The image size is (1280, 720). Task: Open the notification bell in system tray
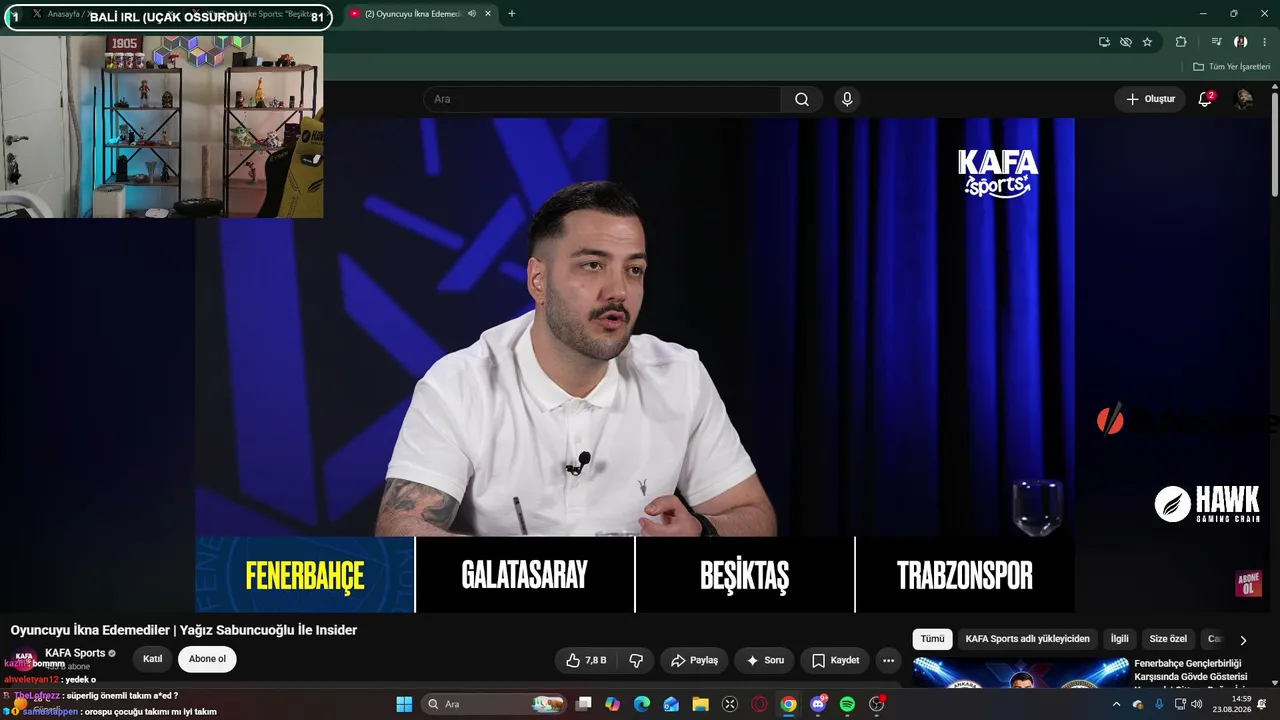[x=1262, y=704]
